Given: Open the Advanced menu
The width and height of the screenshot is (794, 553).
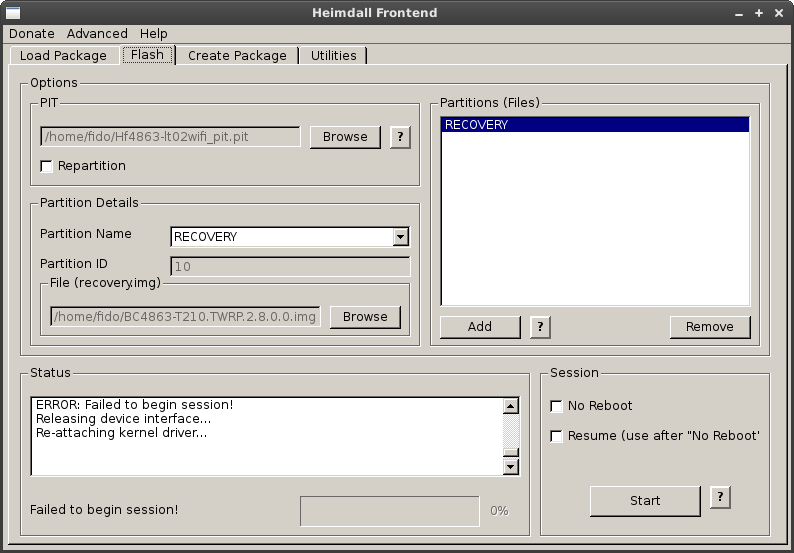Looking at the screenshot, I should pos(97,34).
